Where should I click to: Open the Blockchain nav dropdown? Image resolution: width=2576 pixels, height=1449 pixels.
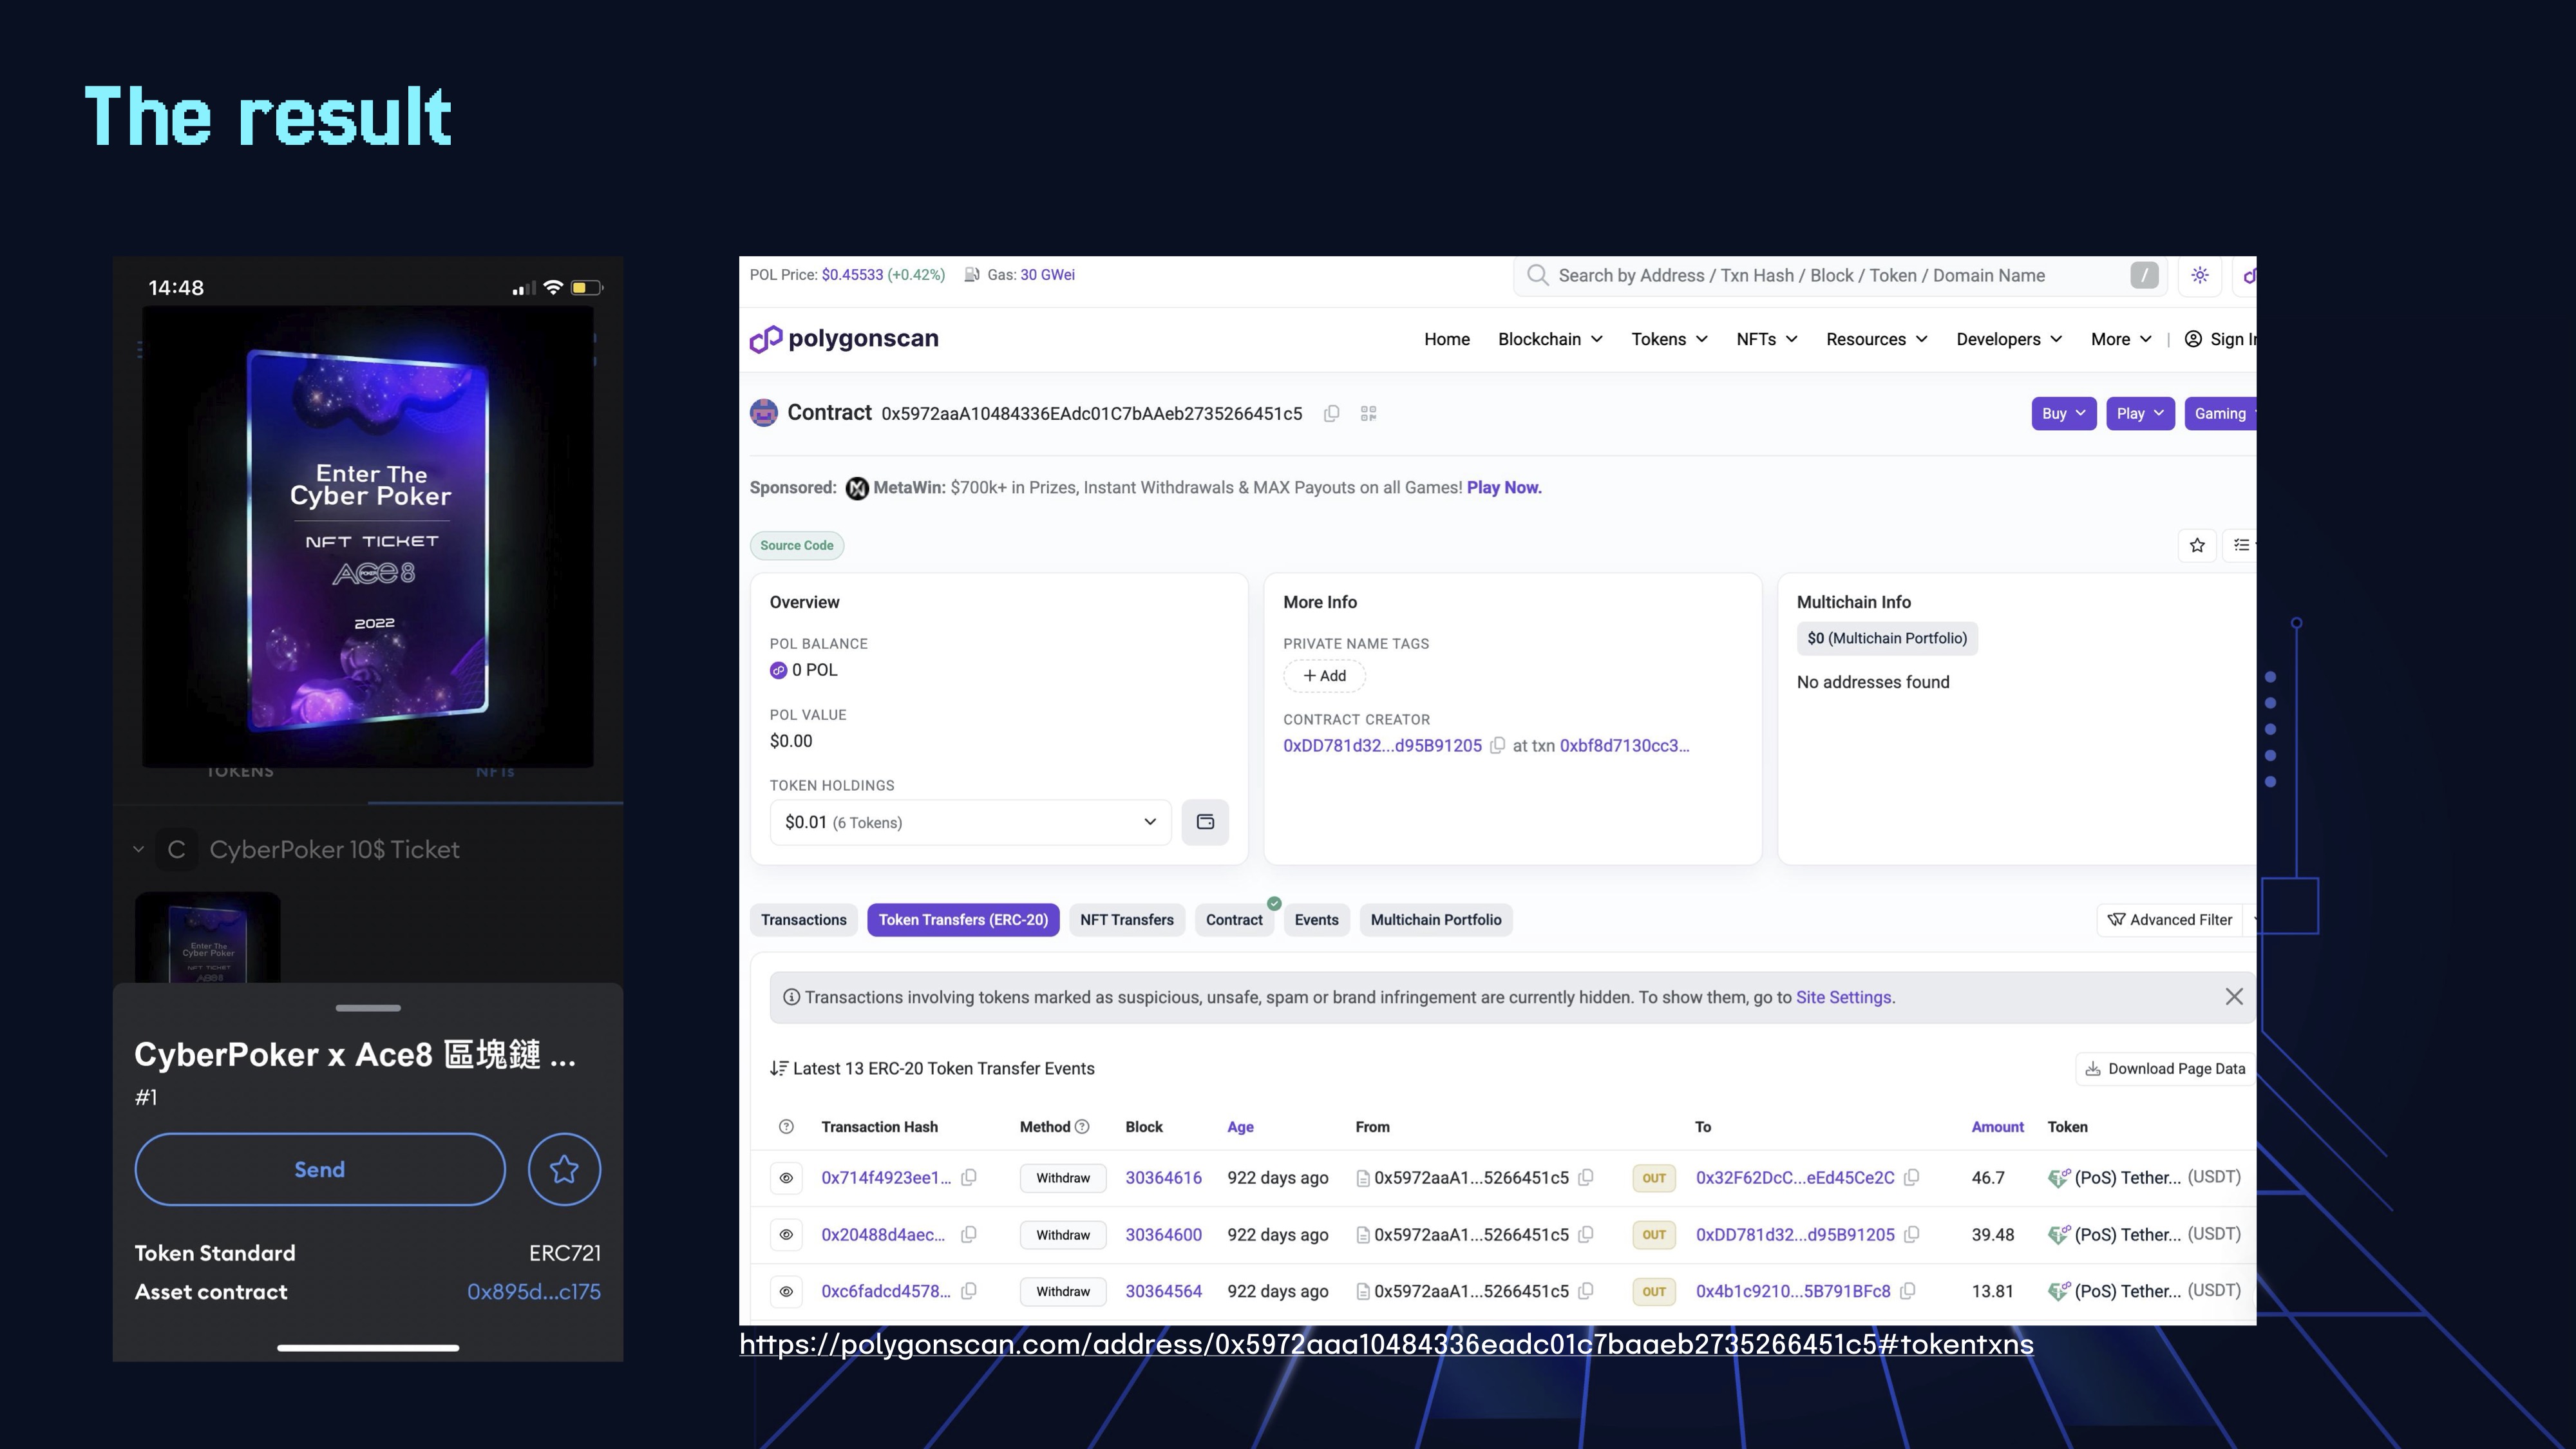[1550, 339]
